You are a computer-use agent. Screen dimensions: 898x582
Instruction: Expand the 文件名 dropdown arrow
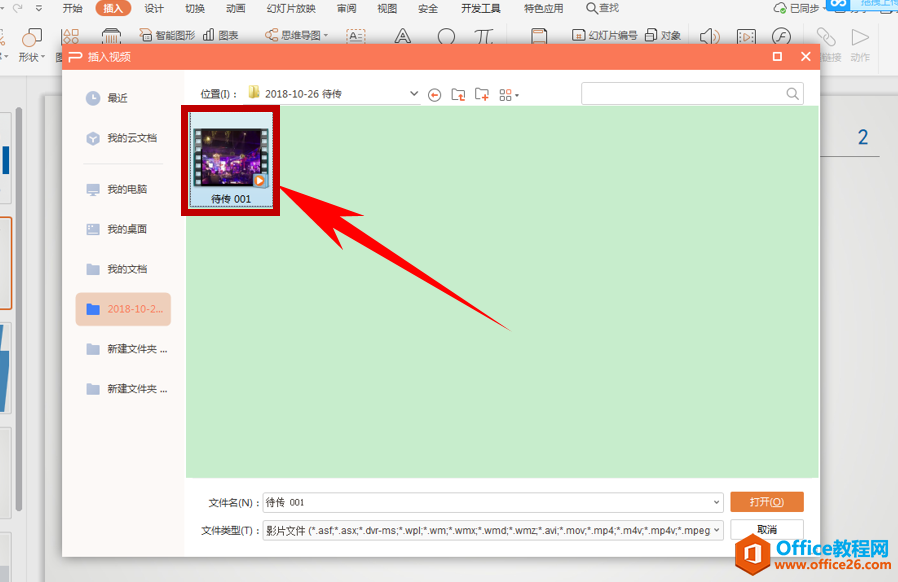(x=716, y=502)
